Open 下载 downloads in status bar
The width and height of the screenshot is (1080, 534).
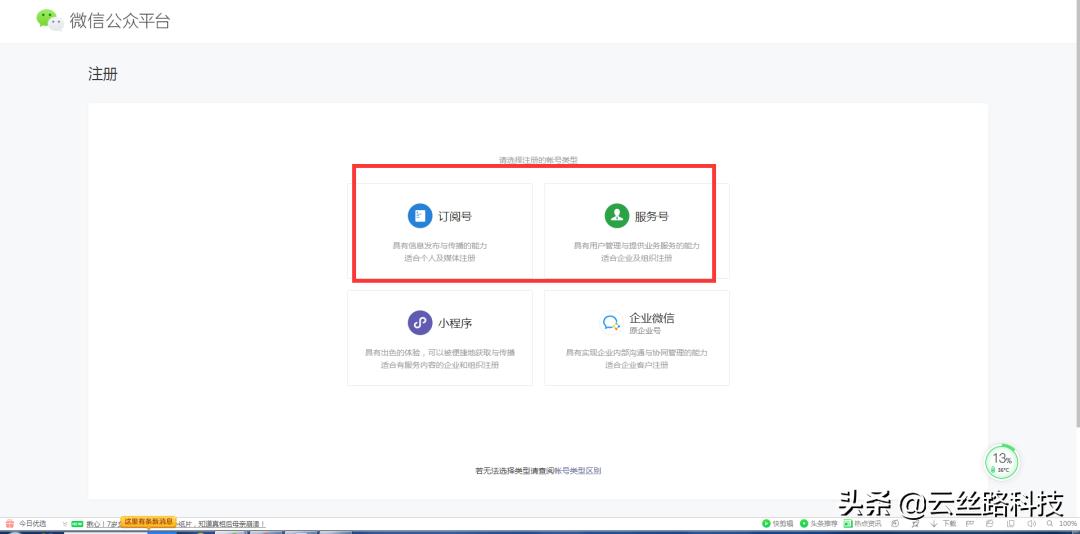[x=943, y=524]
